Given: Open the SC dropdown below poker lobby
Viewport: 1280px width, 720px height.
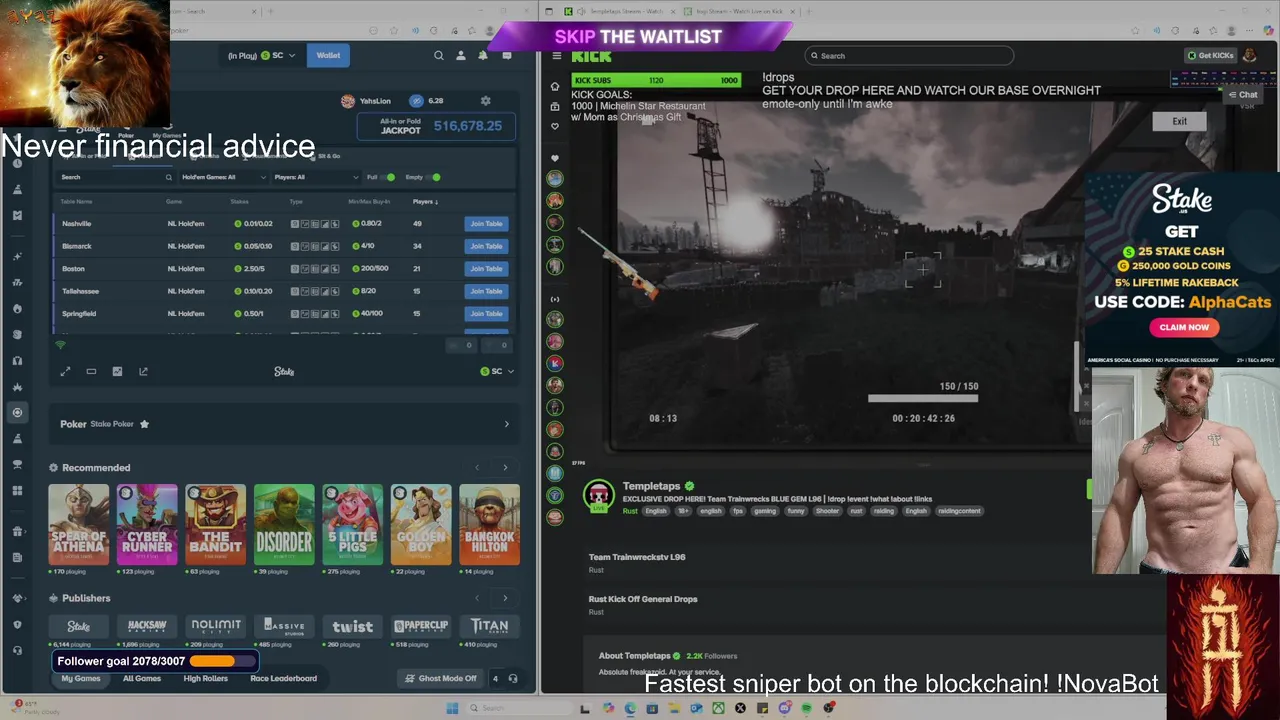Looking at the screenshot, I should [x=497, y=371].
